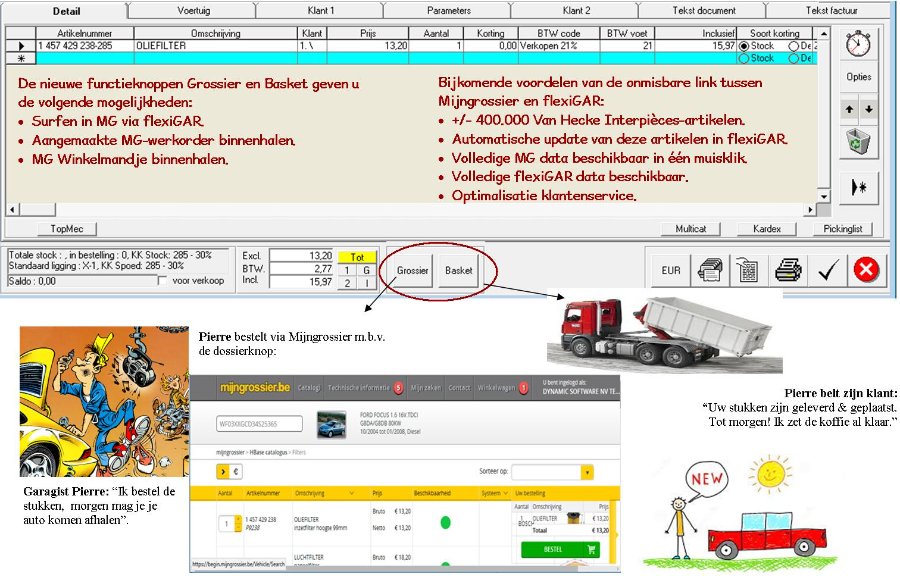Open Mijn zaken in mijngrossier
This screenshot has height=576, width=900.
coord(425,388)
